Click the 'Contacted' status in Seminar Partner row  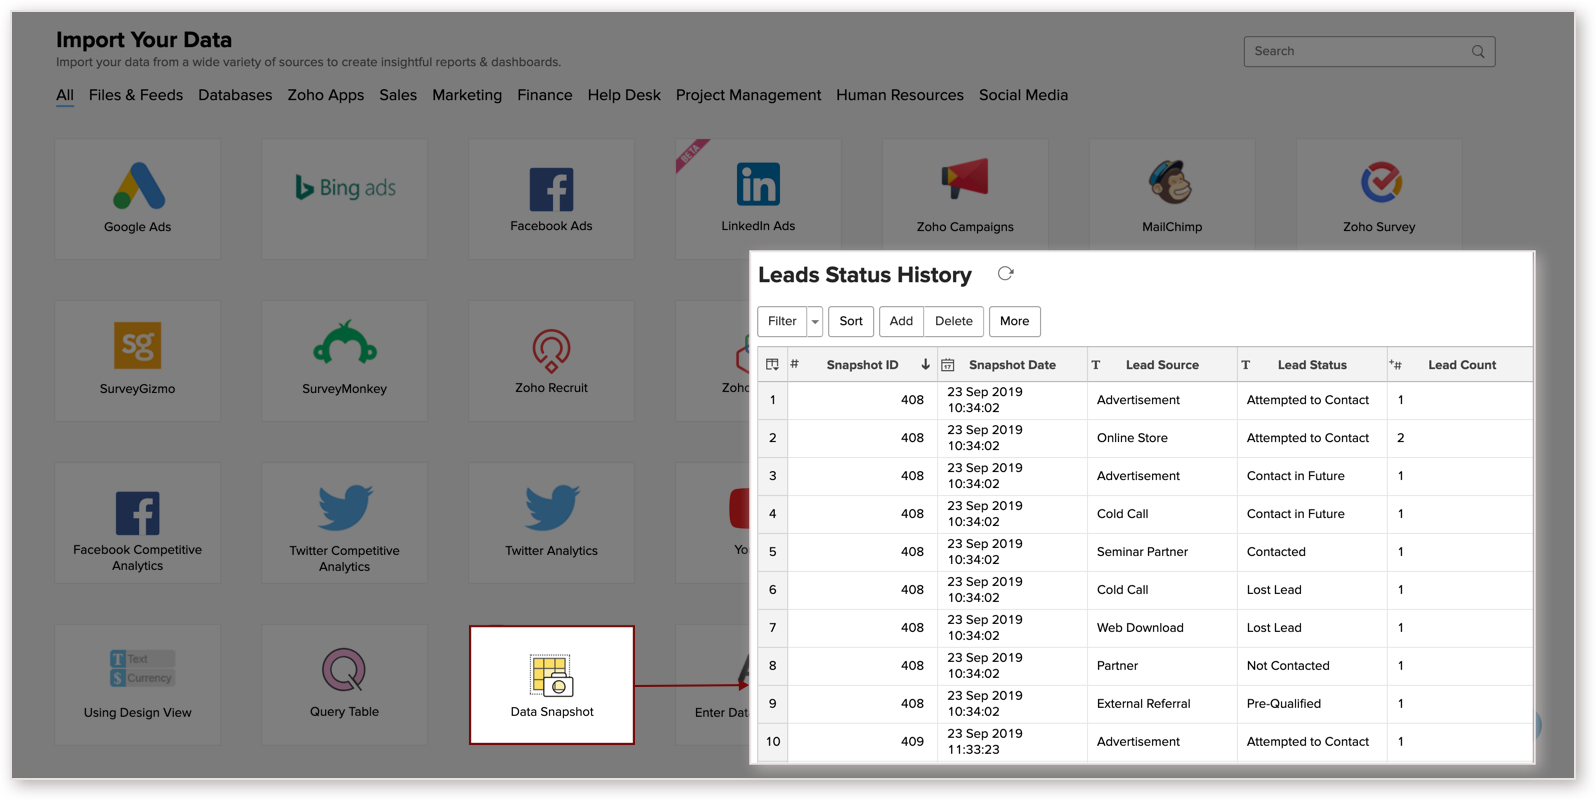pyautogui.click(x=1312, y=552)
